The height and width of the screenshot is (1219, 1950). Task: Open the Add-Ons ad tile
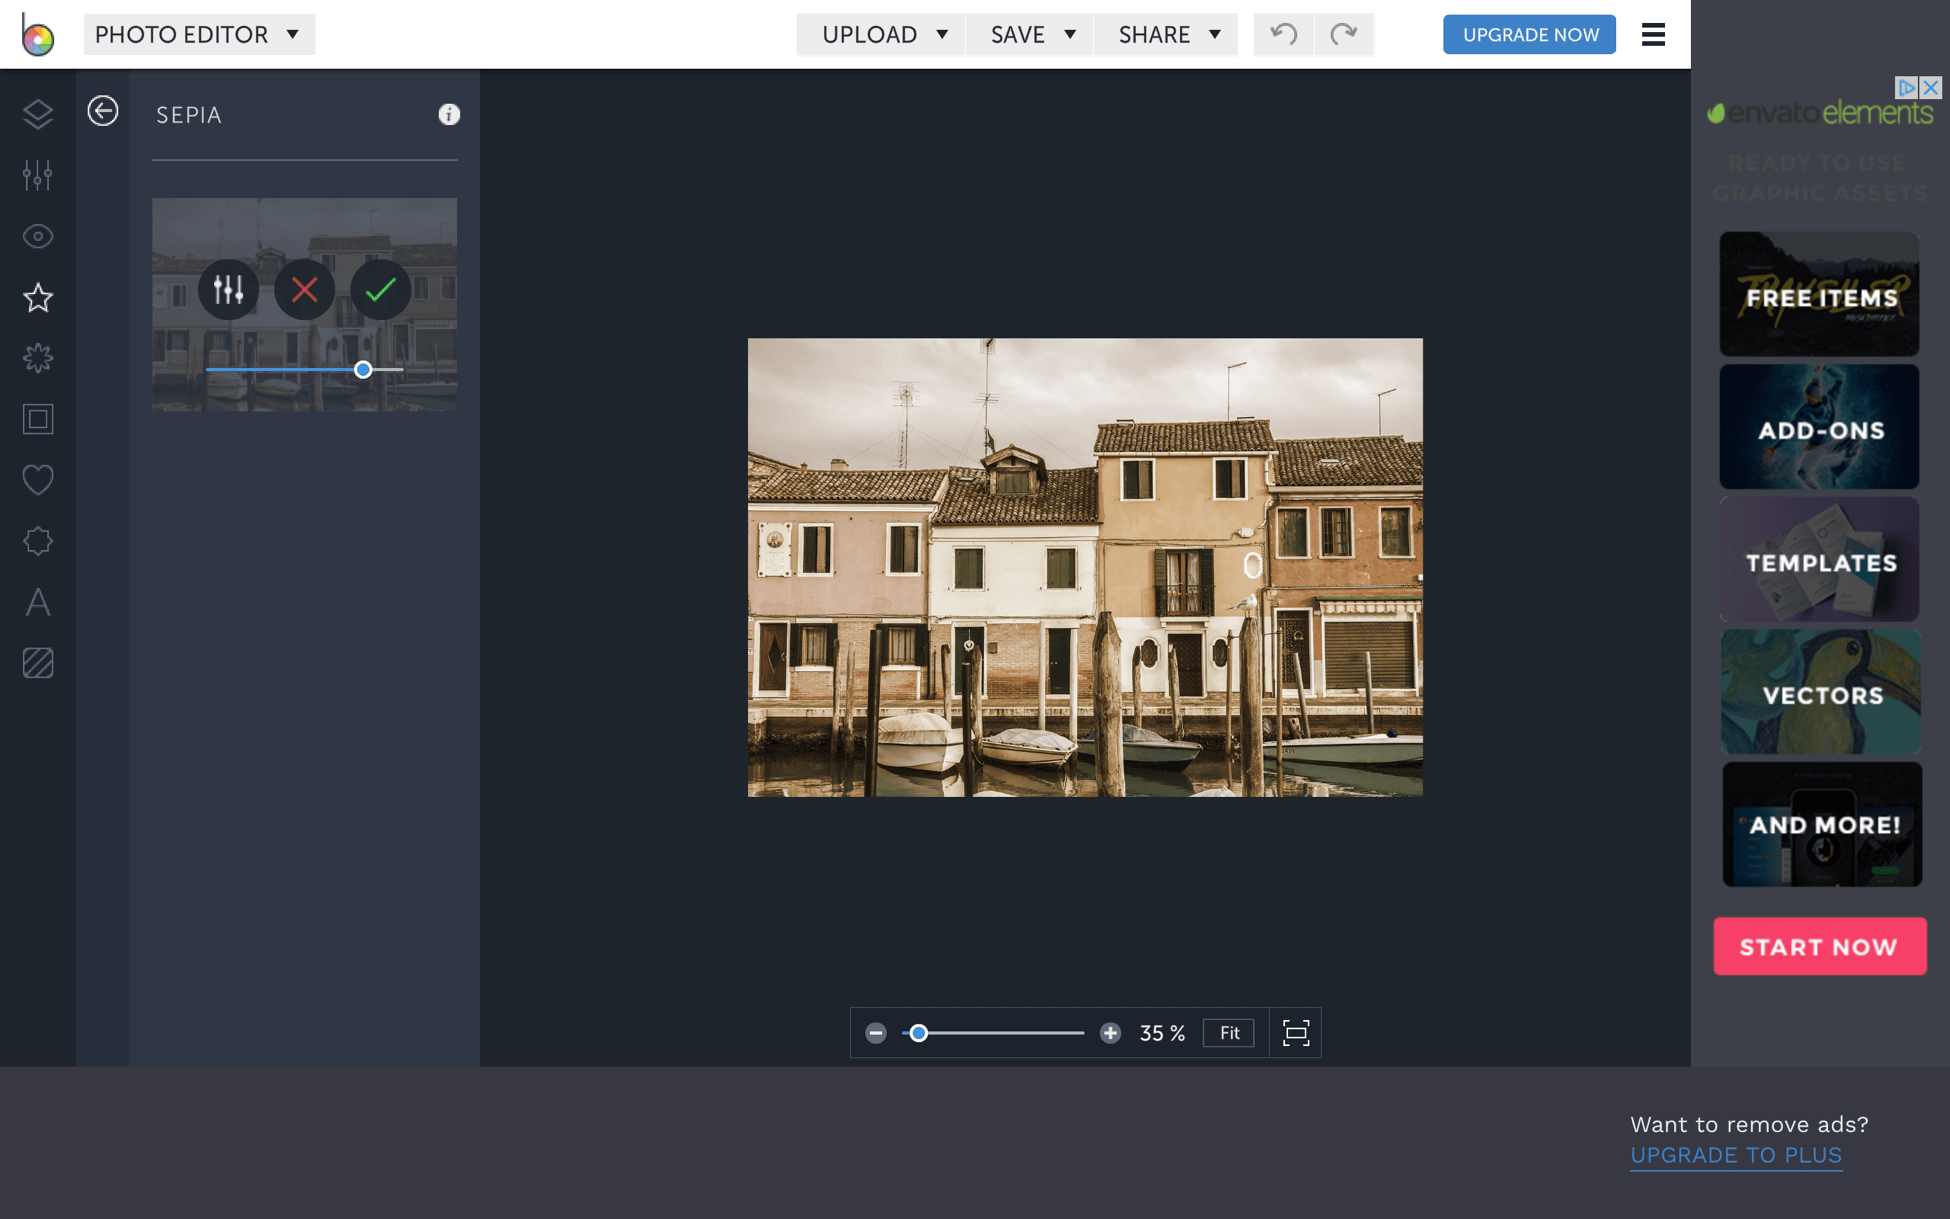click(1819, 427)
